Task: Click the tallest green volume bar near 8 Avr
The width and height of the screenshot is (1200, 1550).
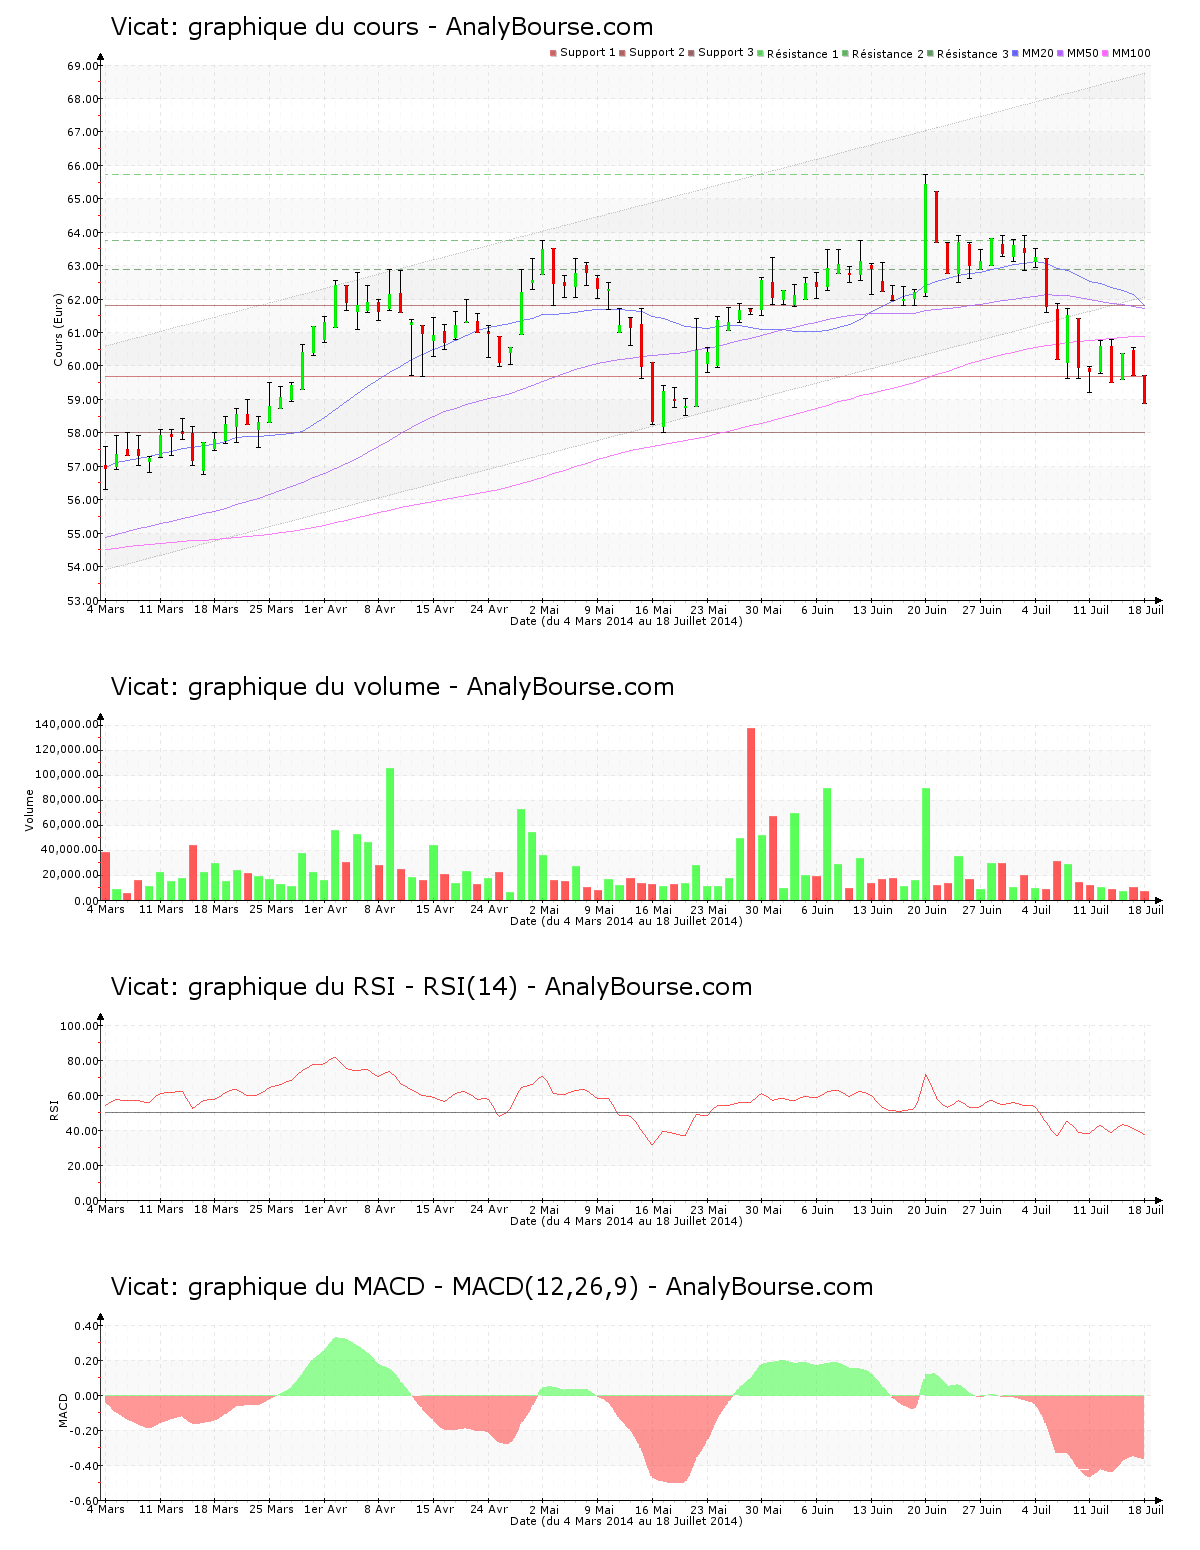Action: pos(390,834)
